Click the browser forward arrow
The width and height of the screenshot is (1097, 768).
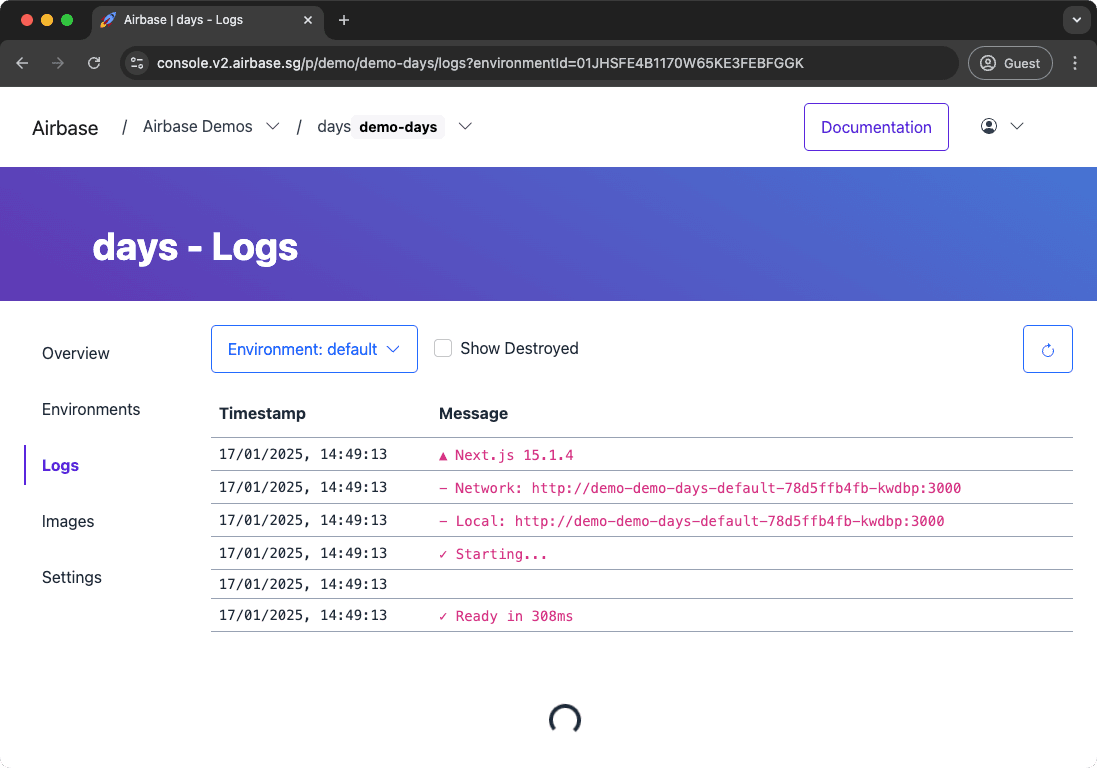tap(58, 63)
